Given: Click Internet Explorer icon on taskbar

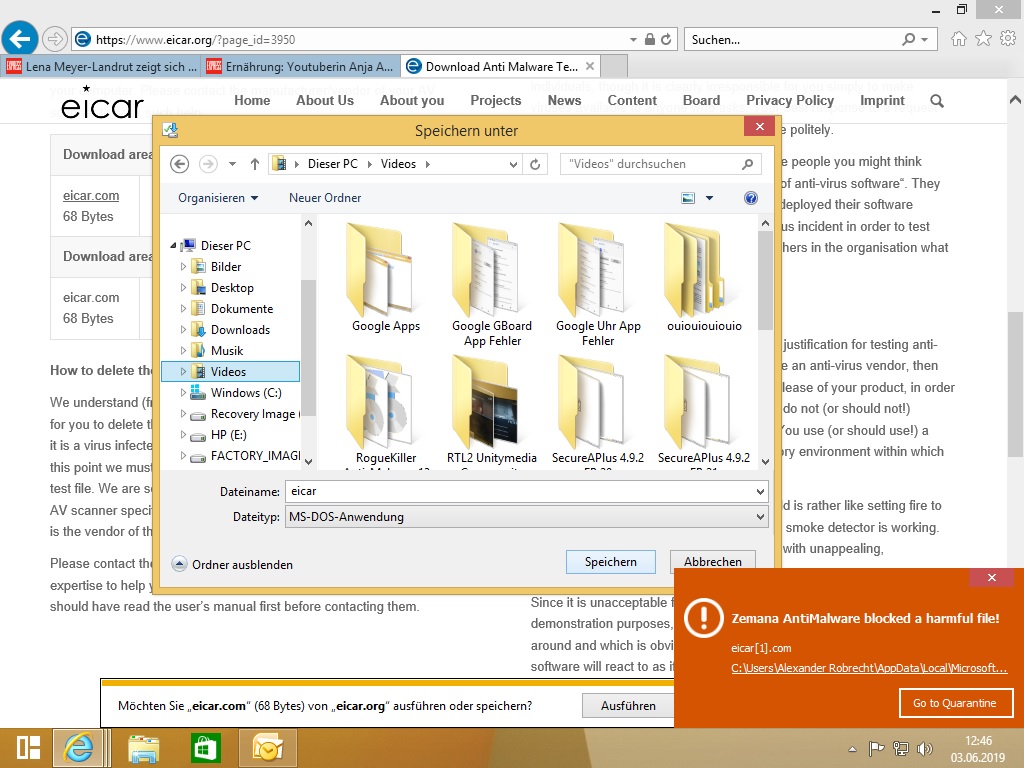Looking at the screenshot, I should (78, 748).
